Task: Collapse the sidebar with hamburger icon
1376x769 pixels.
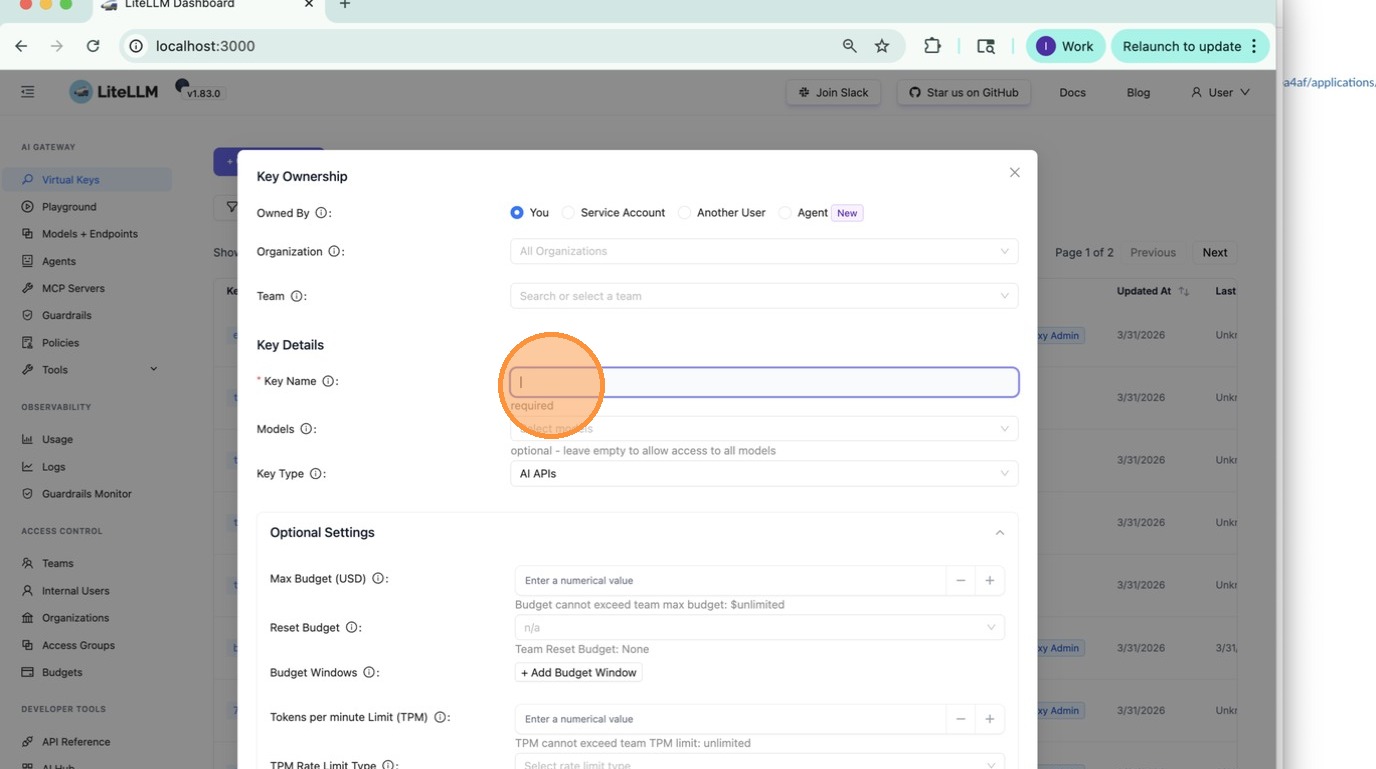Action: tap(28, 92)
